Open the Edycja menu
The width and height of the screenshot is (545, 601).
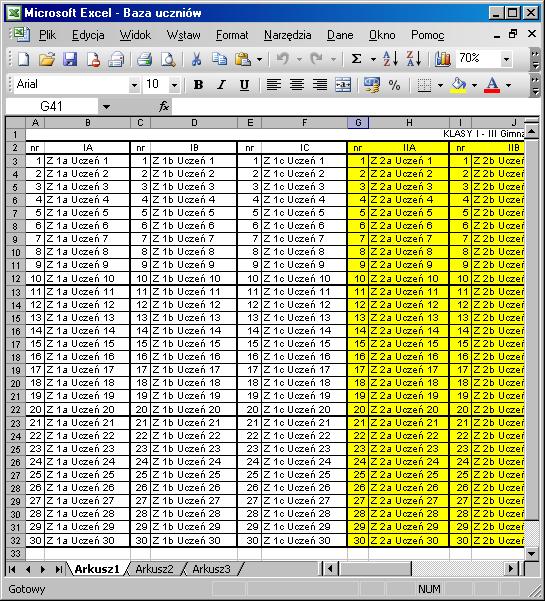88,35
